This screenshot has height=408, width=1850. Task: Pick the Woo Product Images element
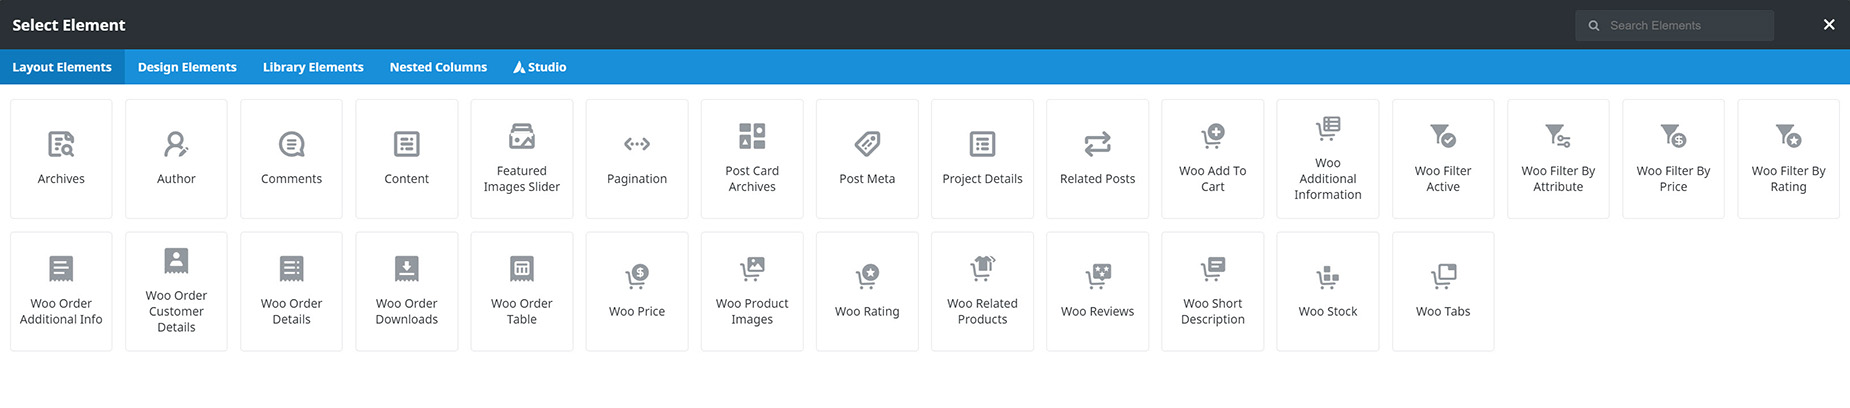752,292
